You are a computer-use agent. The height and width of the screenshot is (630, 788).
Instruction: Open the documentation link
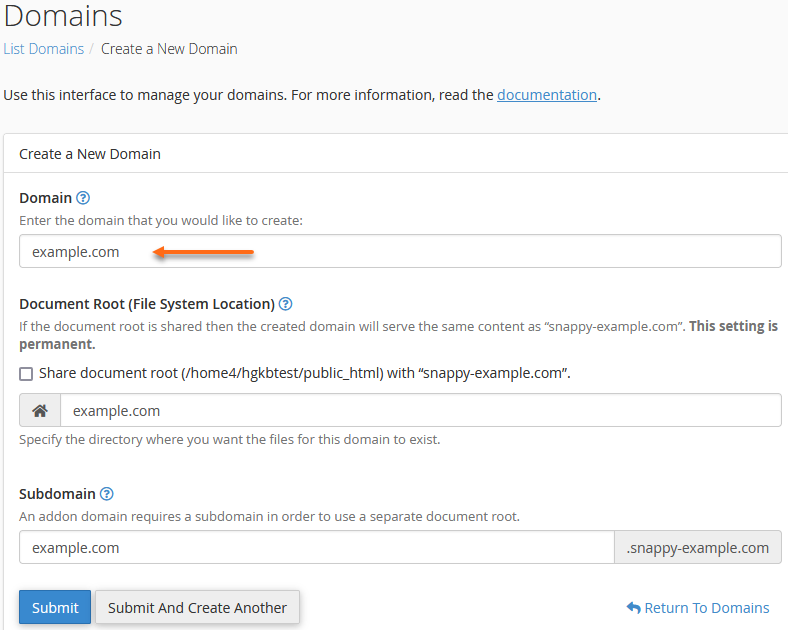pyautogui.click(x=547, y=95)
